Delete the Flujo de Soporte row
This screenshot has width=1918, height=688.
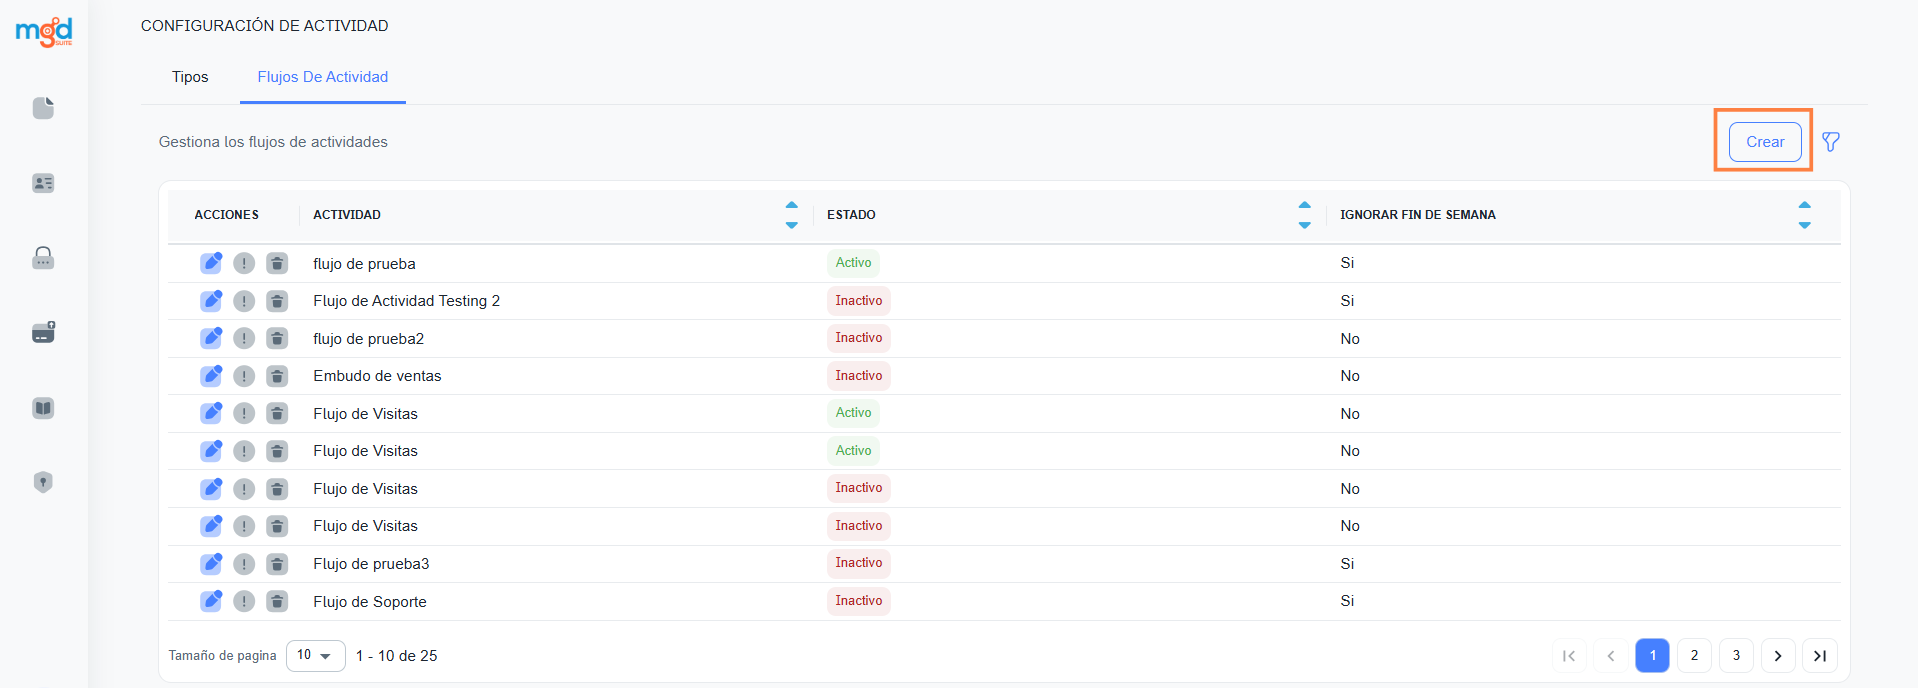click(277, 601)
